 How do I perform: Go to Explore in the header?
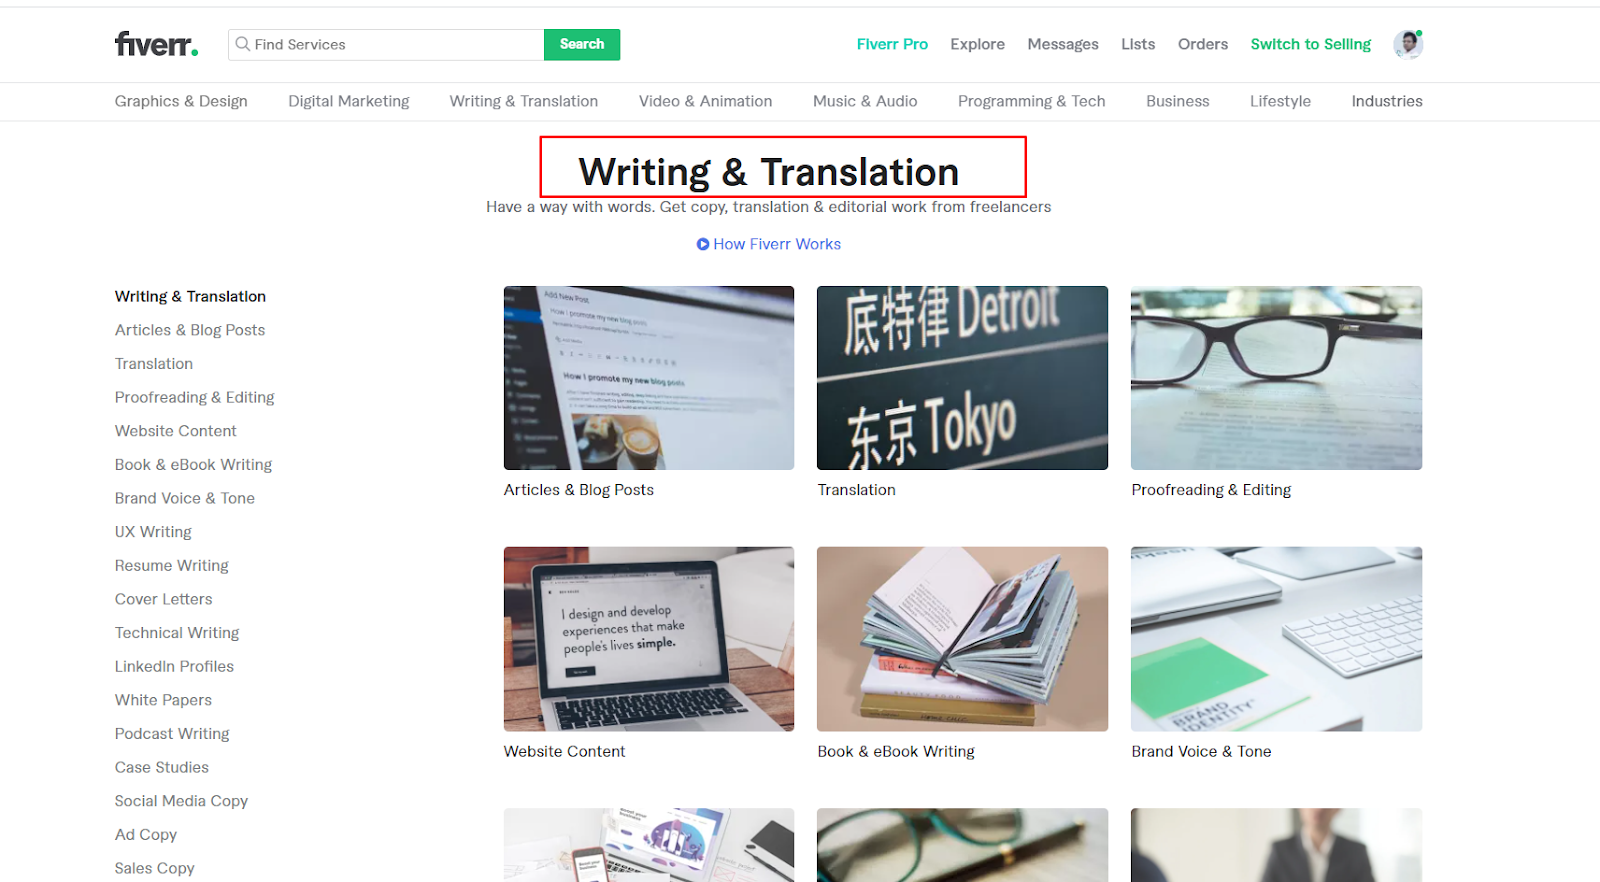[977, 44]
